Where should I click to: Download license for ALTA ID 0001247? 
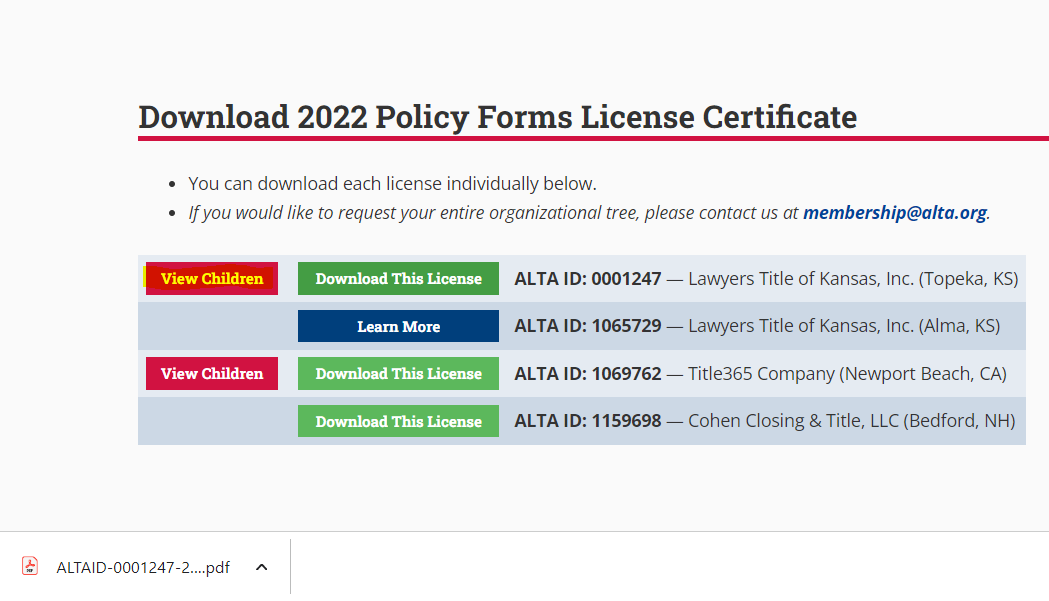tap(398, 278)
